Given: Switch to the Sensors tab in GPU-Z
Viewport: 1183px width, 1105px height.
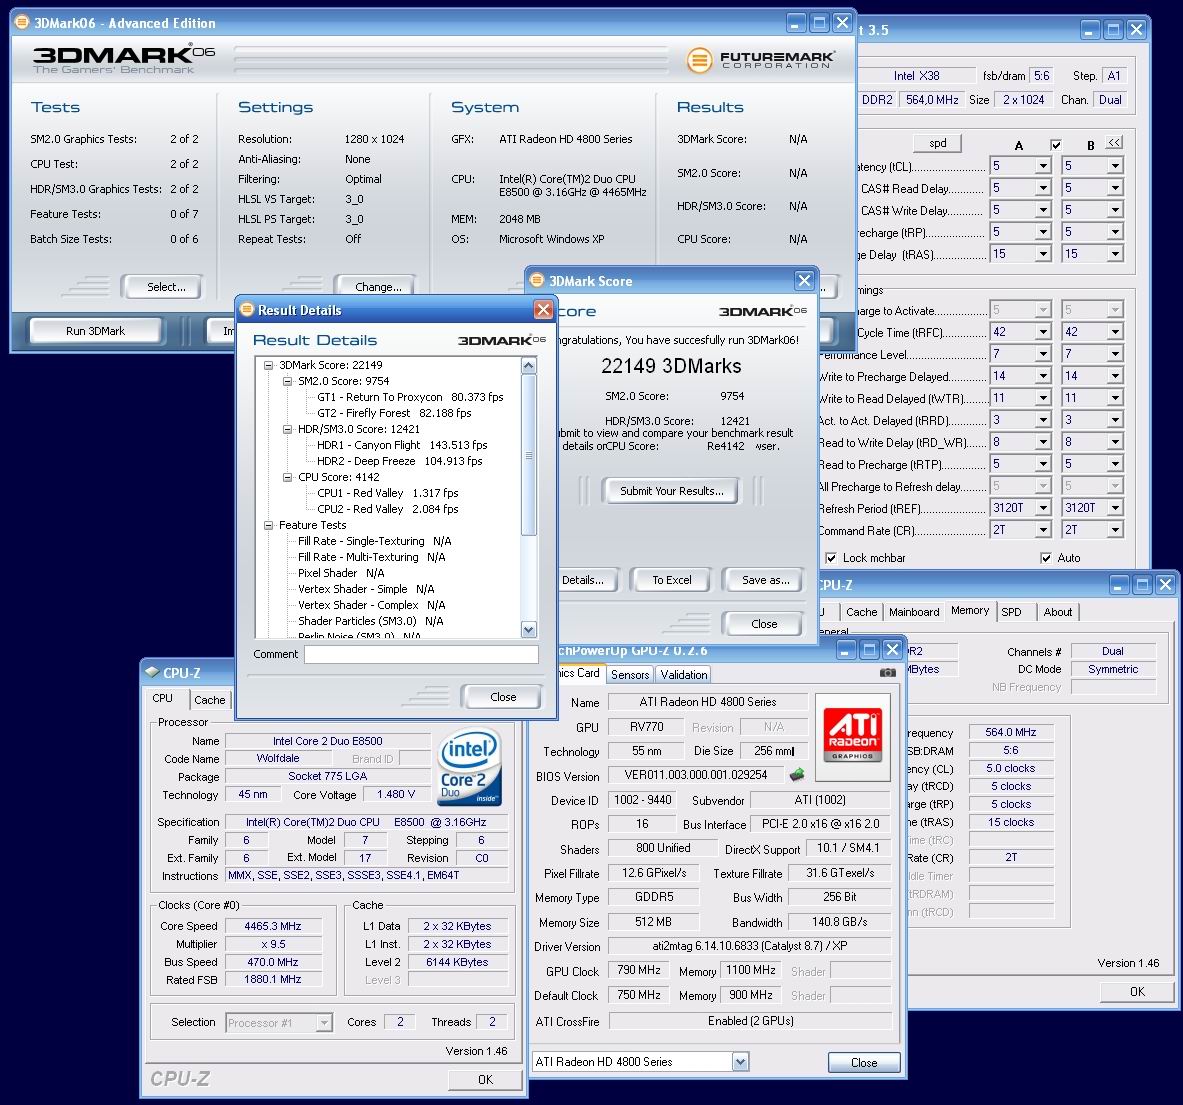Looking at the screenshot, I should click(x=630, y=675).
